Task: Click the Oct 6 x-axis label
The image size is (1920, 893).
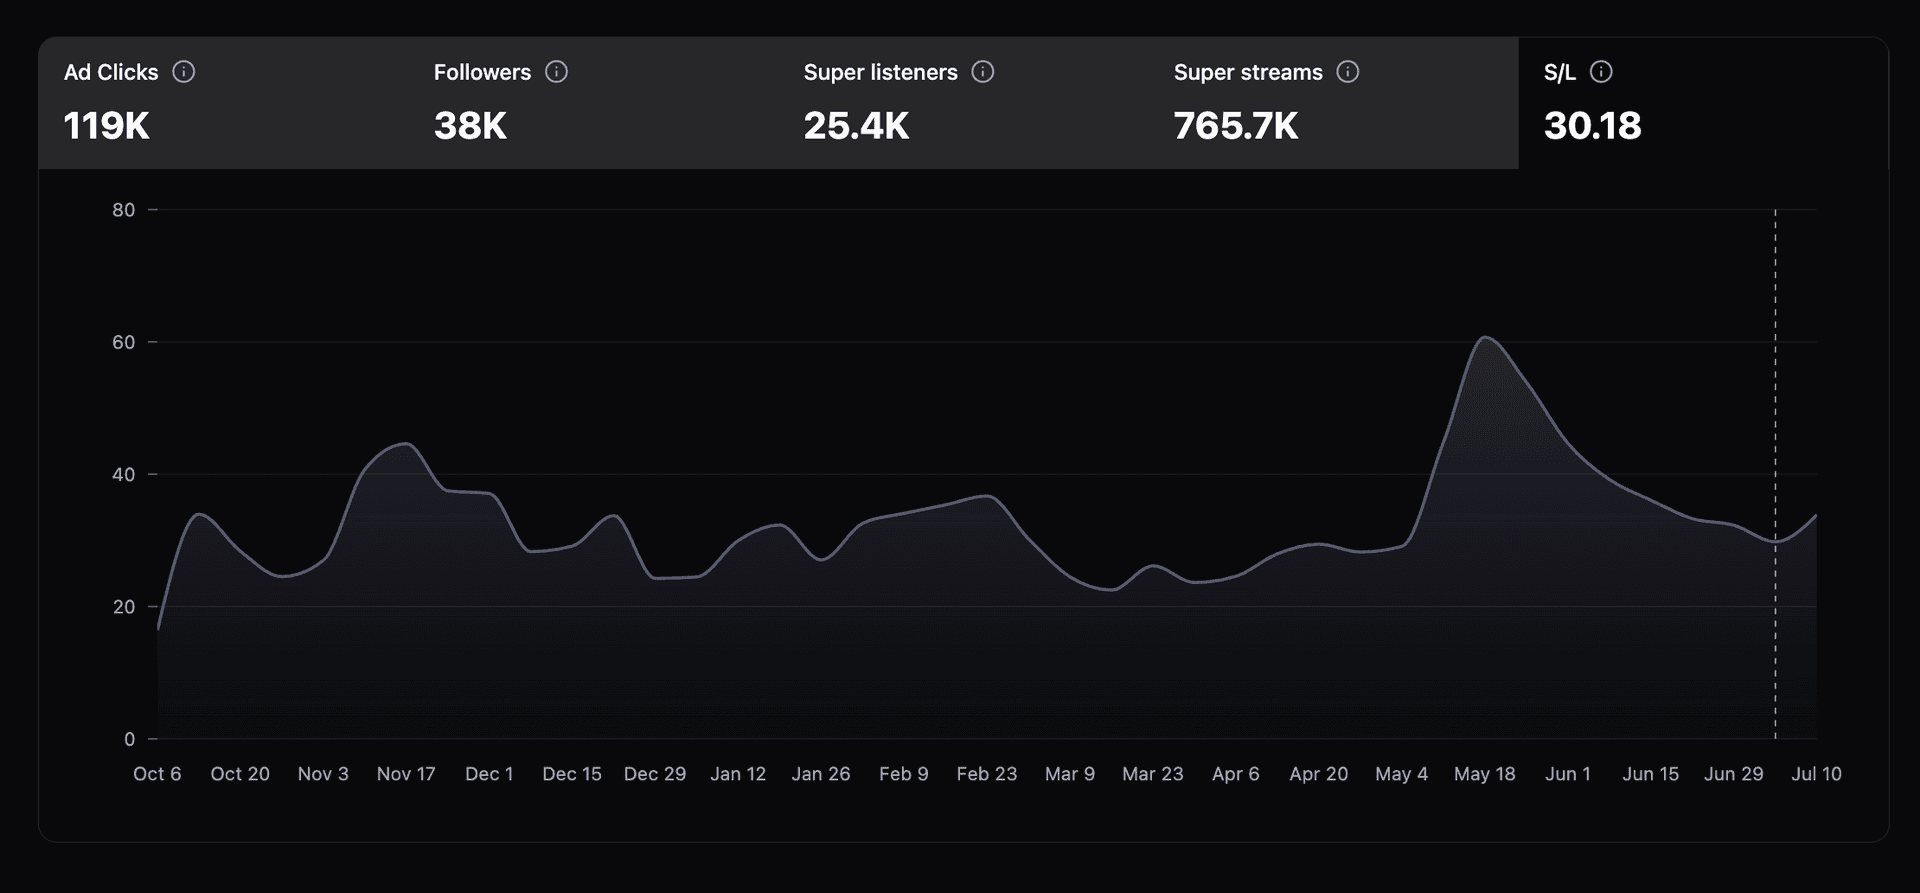Action: 157,774
